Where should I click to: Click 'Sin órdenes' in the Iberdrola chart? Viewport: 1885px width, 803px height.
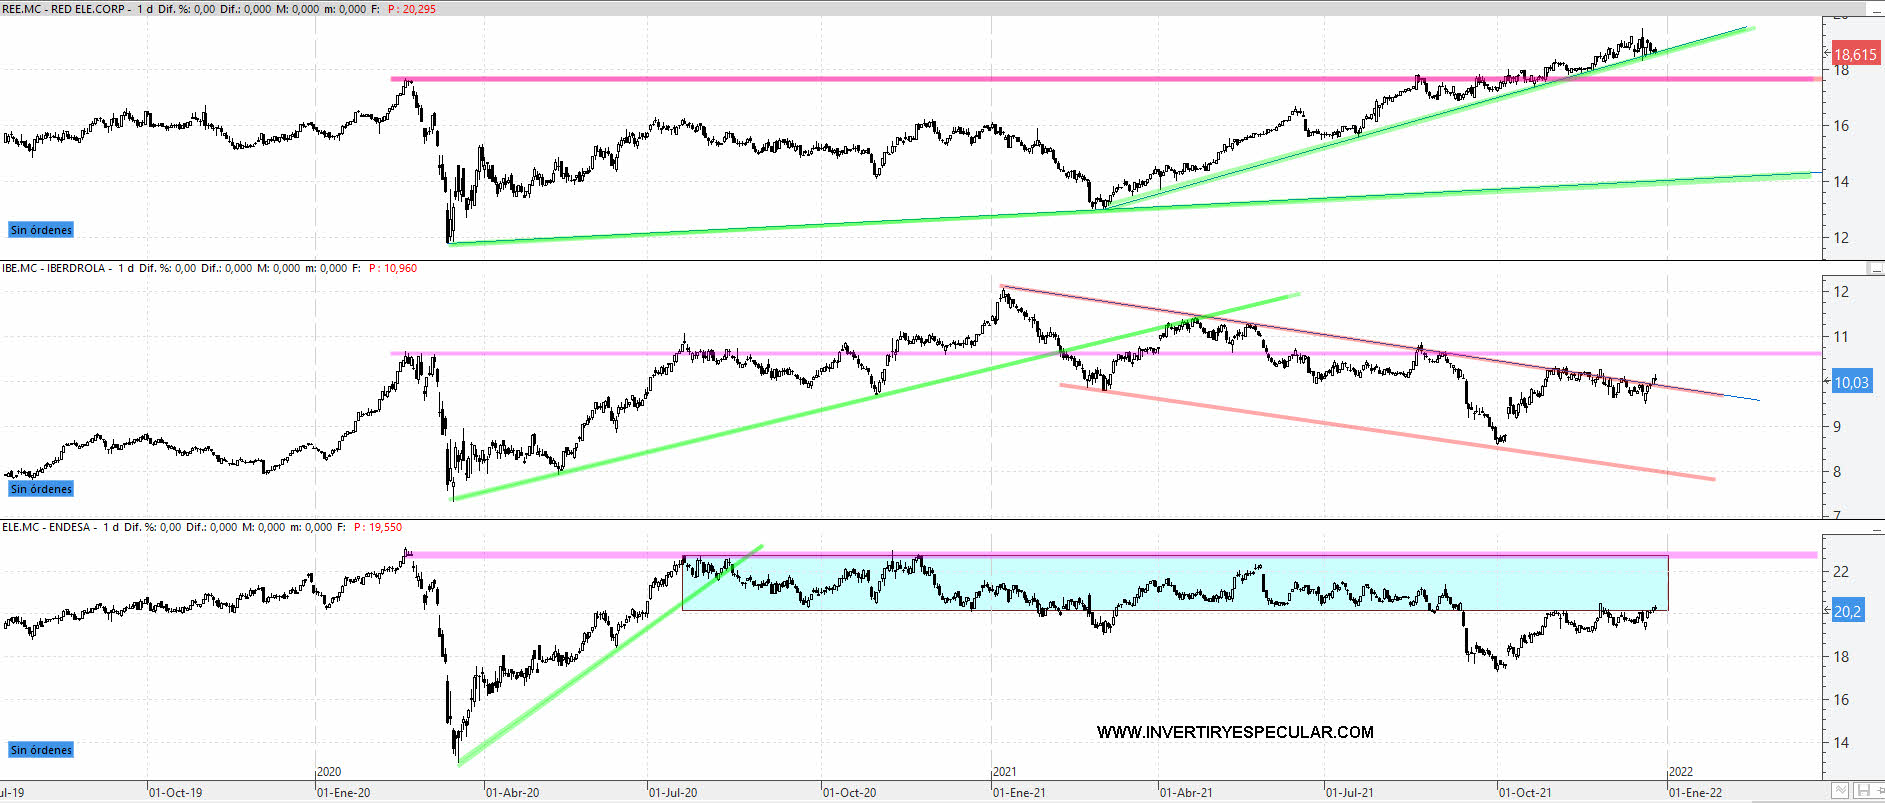41,489
